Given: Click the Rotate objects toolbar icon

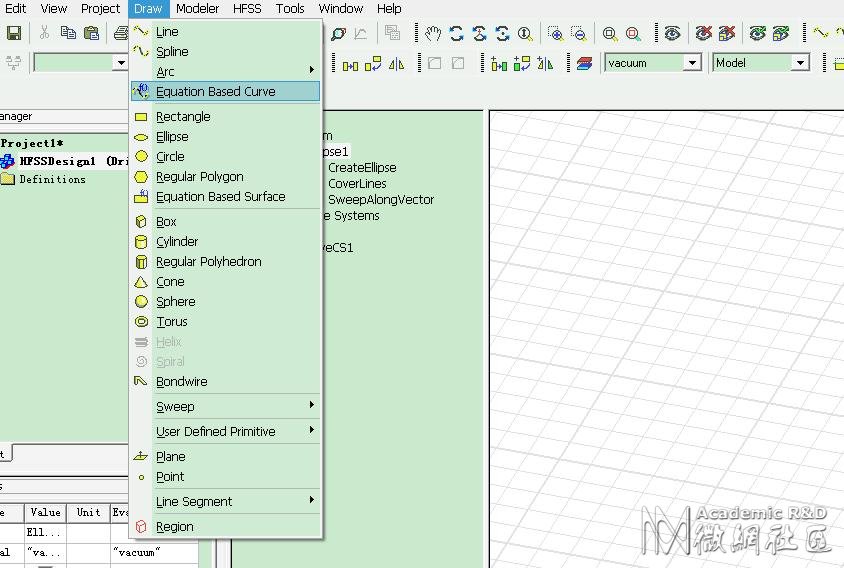Looking at the screenshot, I should click(373, 64).
